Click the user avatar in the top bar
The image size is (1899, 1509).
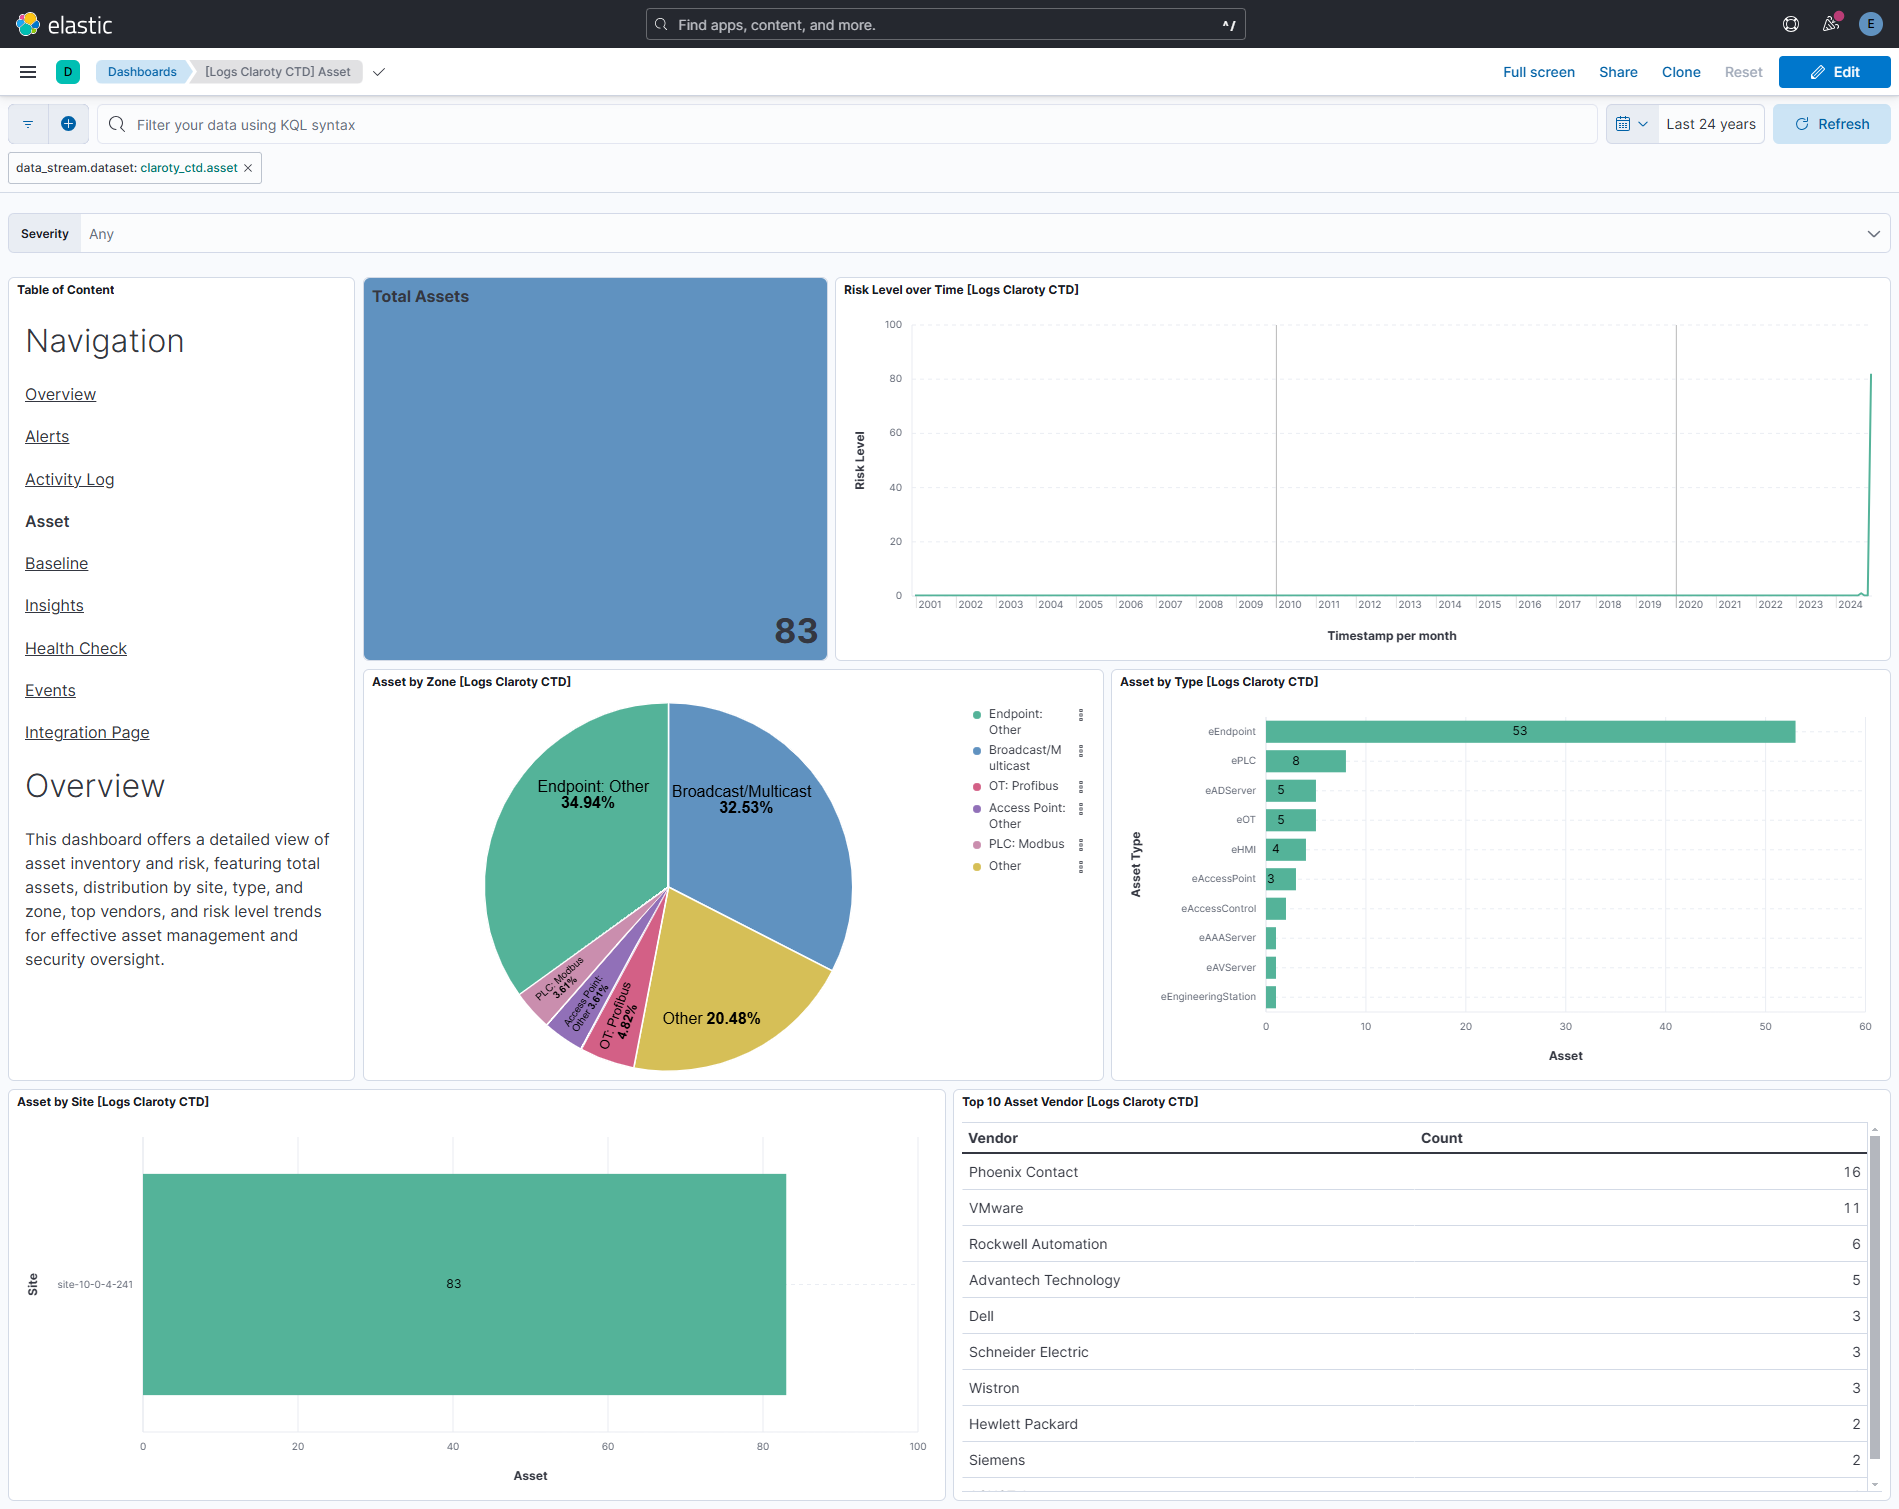pyautogui.click(x=1870, y=23)
